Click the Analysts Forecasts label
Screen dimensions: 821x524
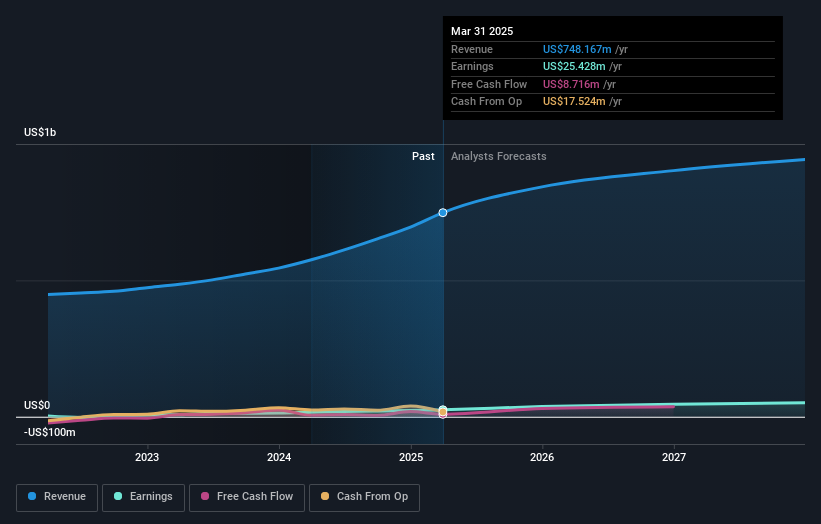[x=498, y=156]
